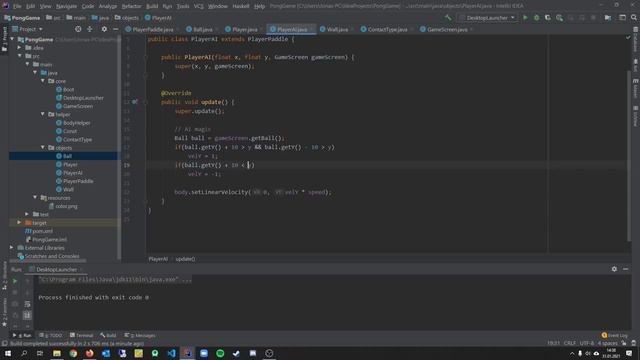640x360 pixels.
Task: Open the File menu
Action: point(17,6)
